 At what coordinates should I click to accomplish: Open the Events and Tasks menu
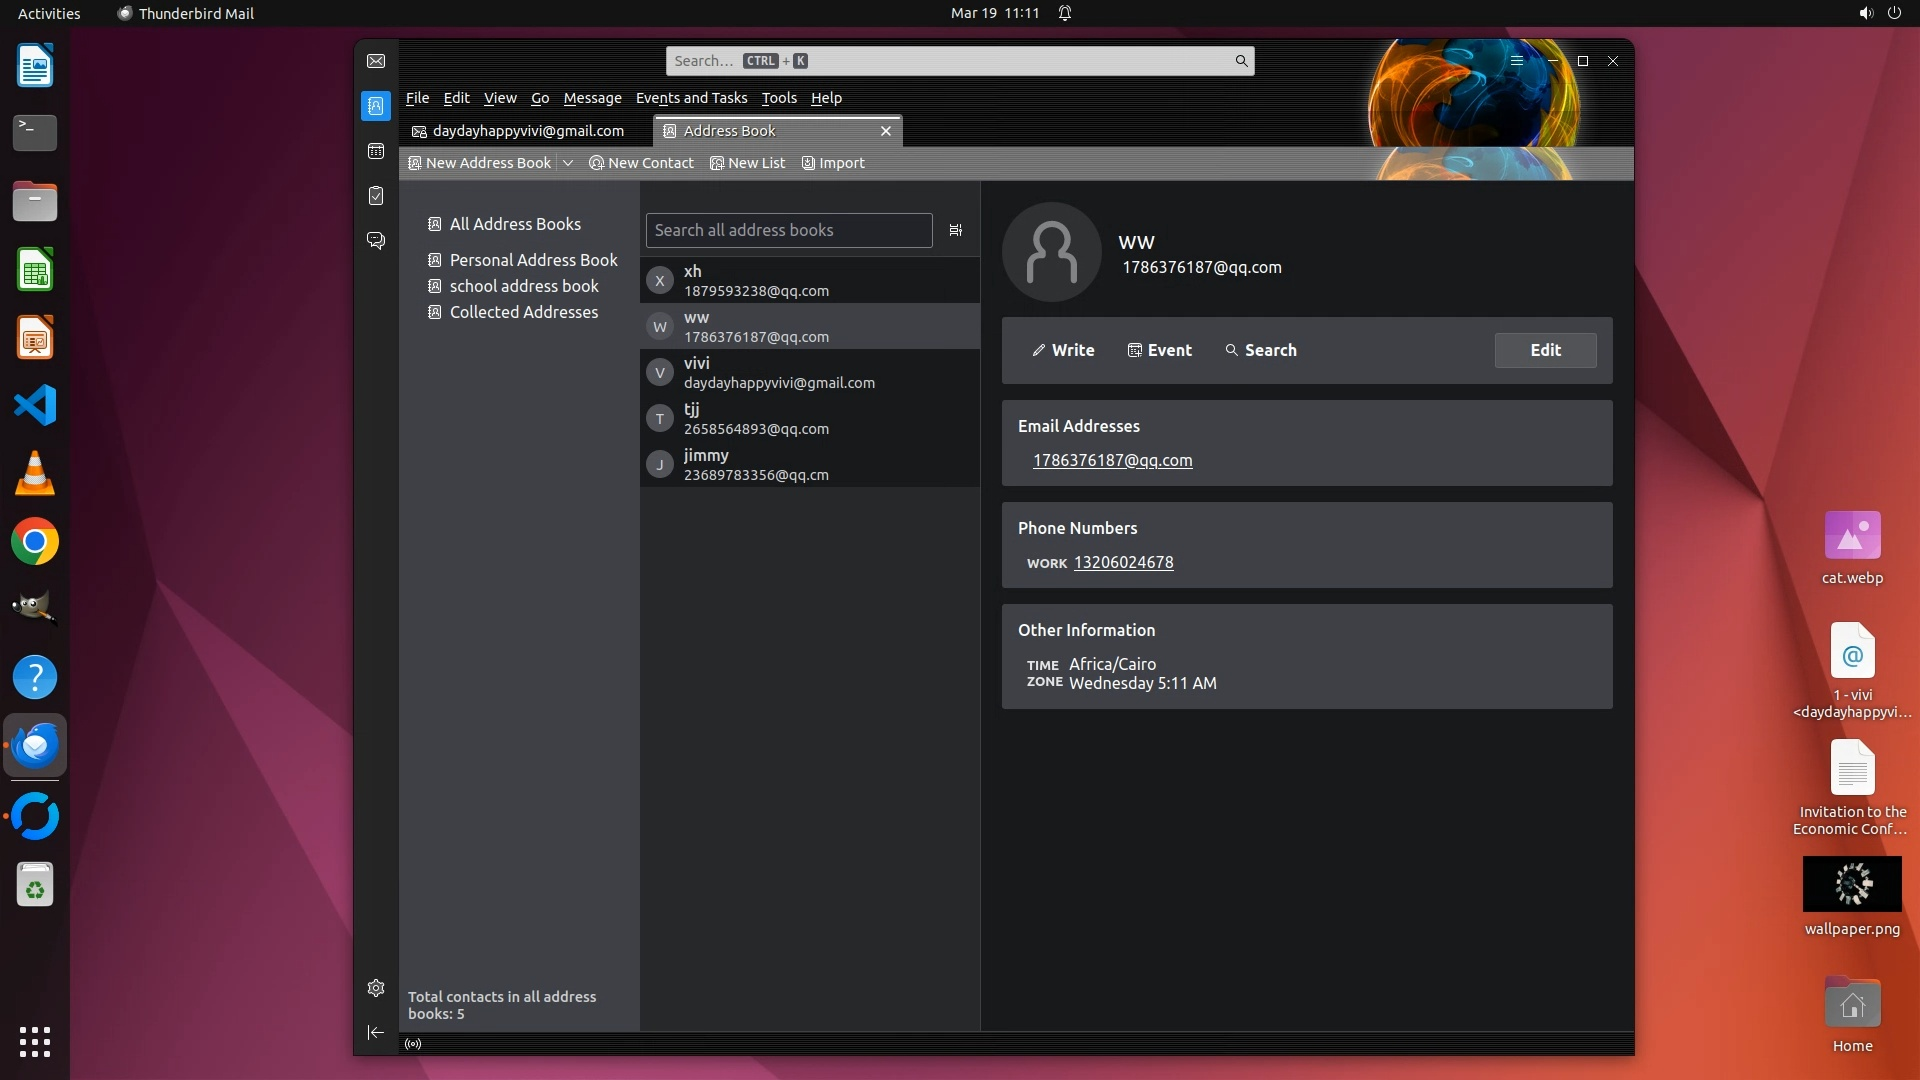pos(691,98)
